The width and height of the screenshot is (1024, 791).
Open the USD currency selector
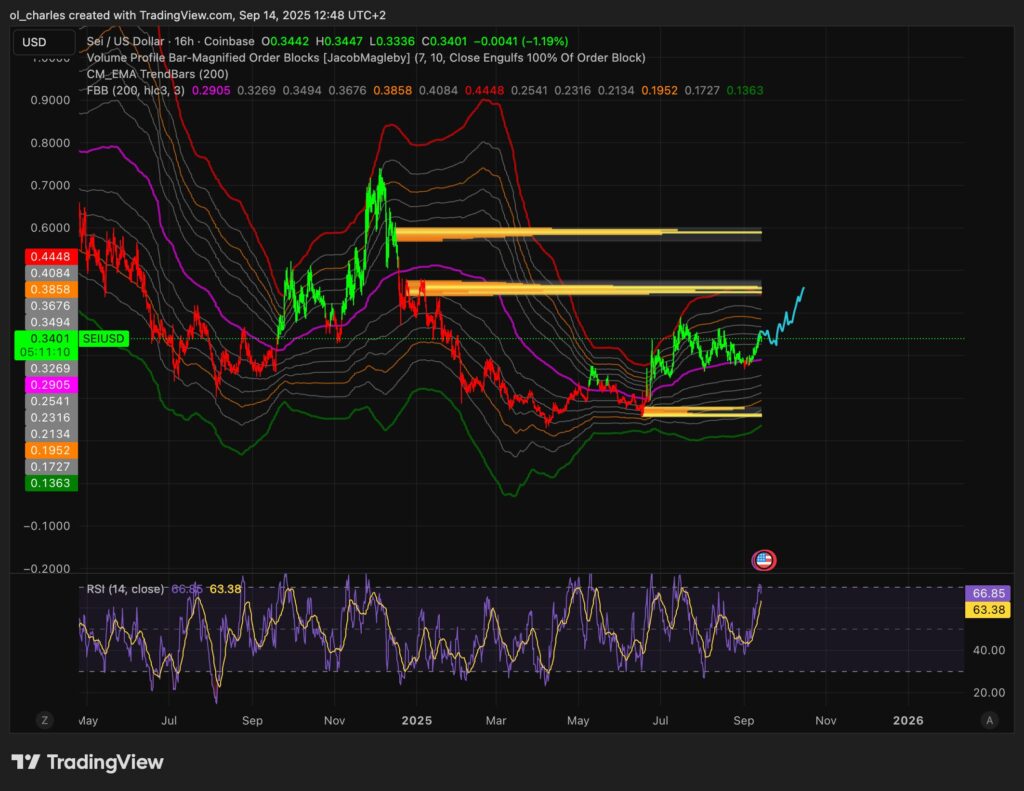point(43,42)
